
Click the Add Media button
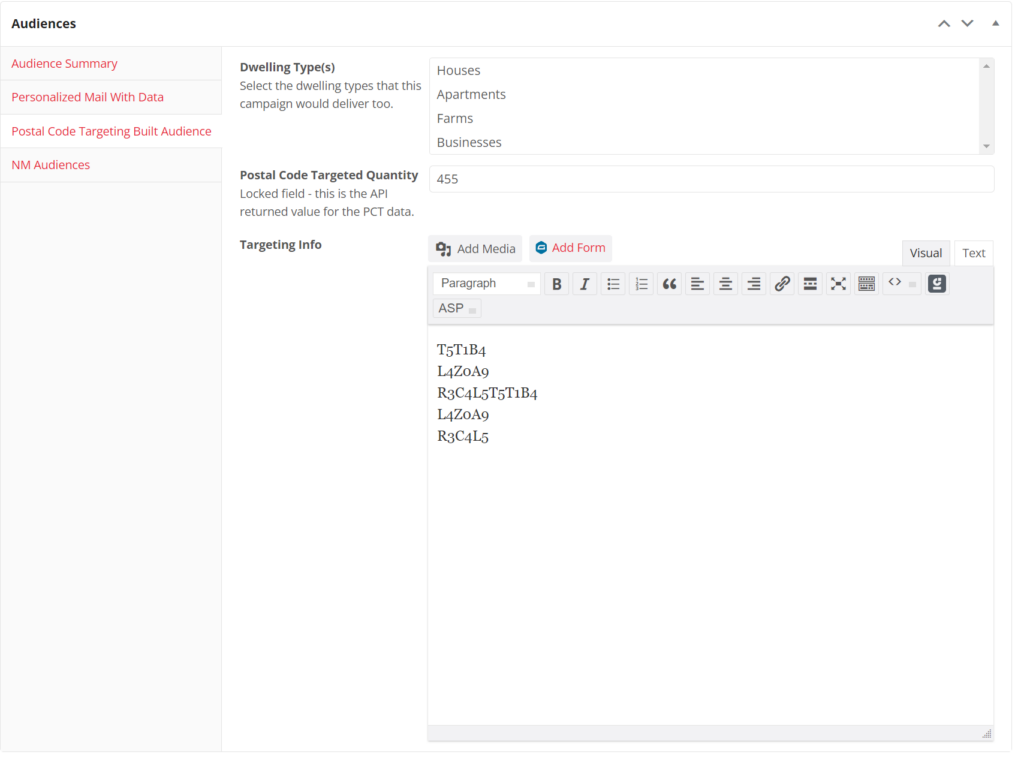pos(476,249)
